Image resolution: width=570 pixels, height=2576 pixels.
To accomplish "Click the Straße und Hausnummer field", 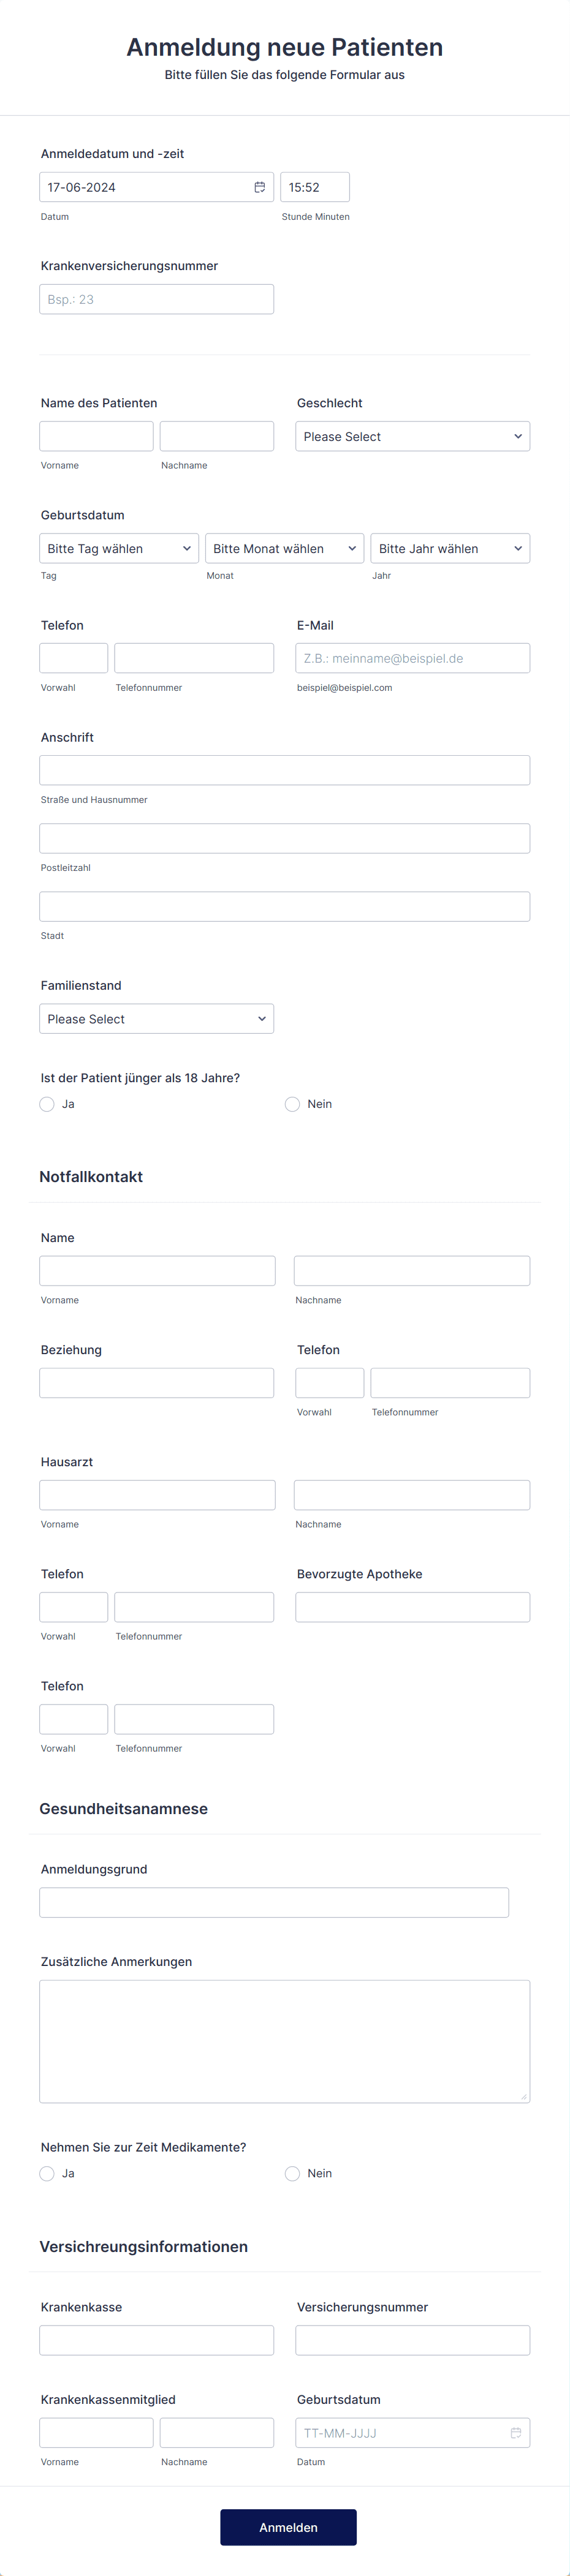I will (x=284, y=770).
